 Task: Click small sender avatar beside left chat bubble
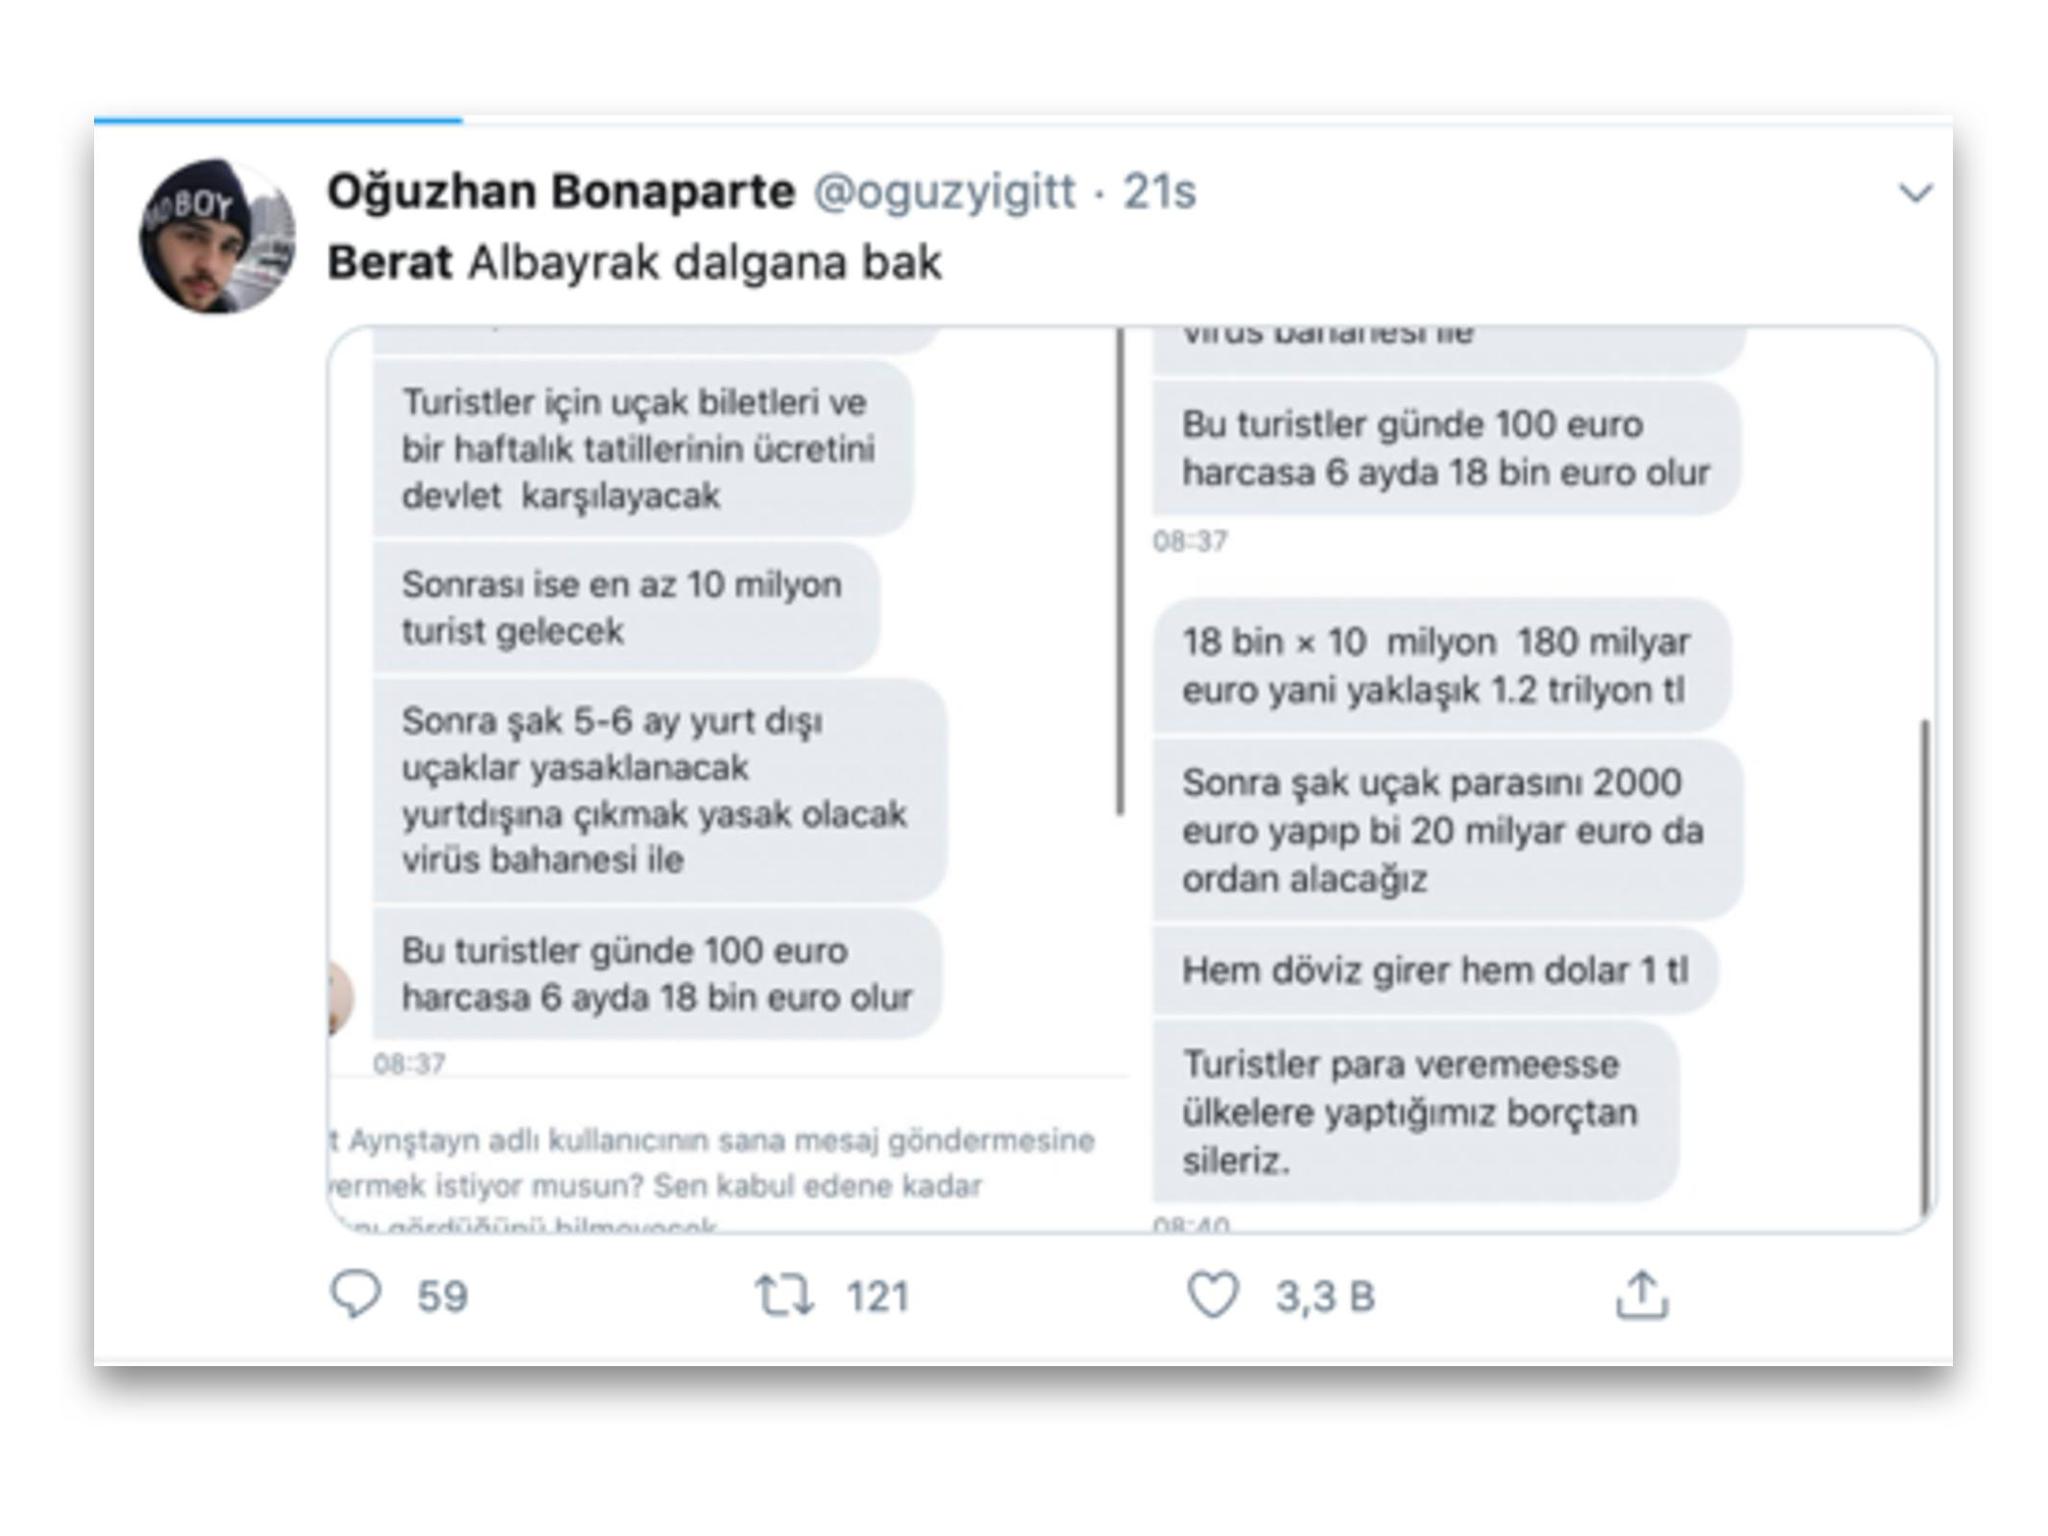point(341,998)
